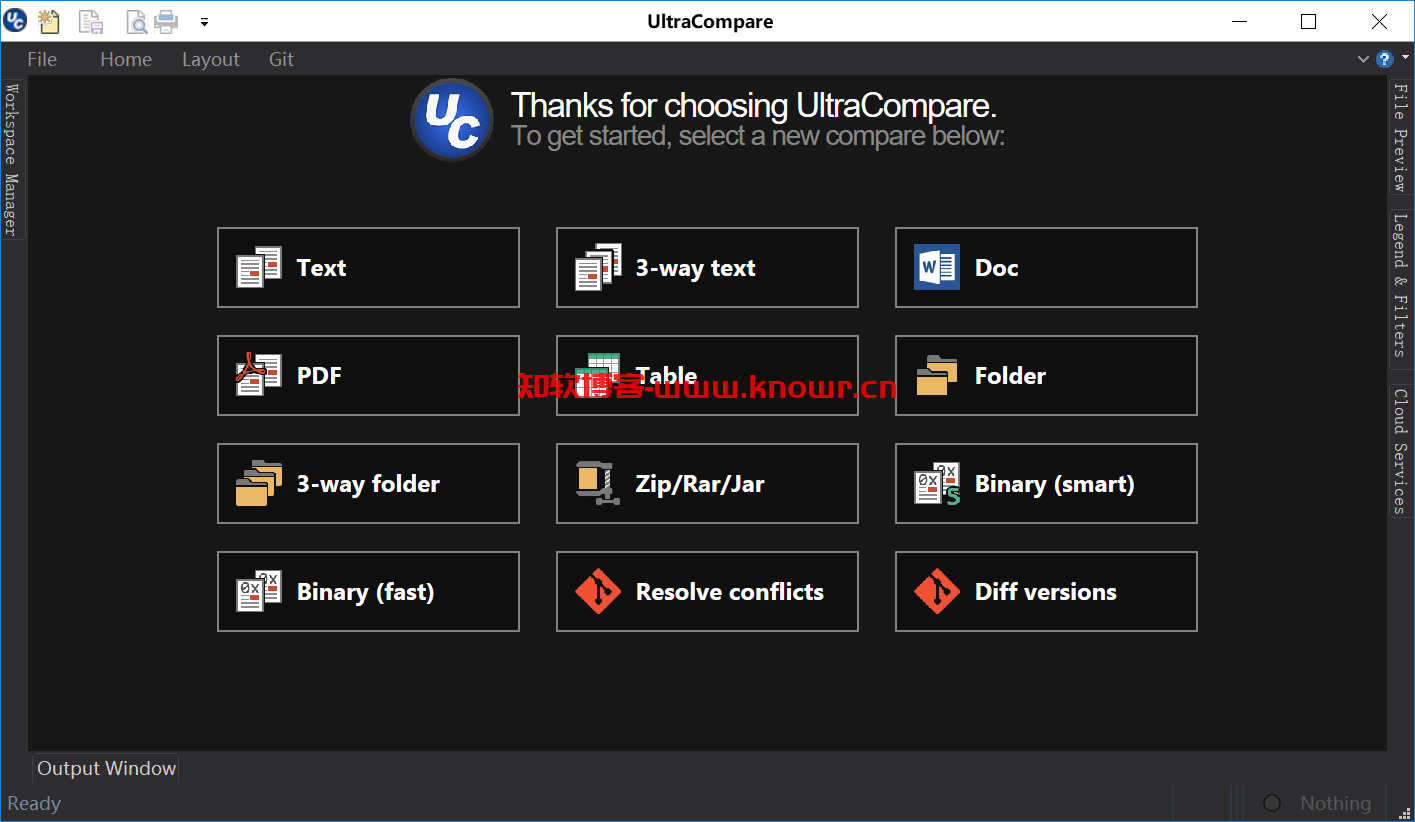Collapse the ribbon with the chevron

click(1363, 59)
